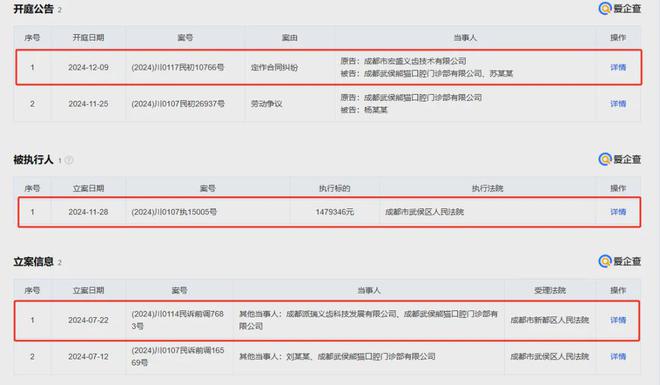Screen dimensions: 660x385
Task: Click the 爱企查 logo beside 立案信息
Action: 620,261
